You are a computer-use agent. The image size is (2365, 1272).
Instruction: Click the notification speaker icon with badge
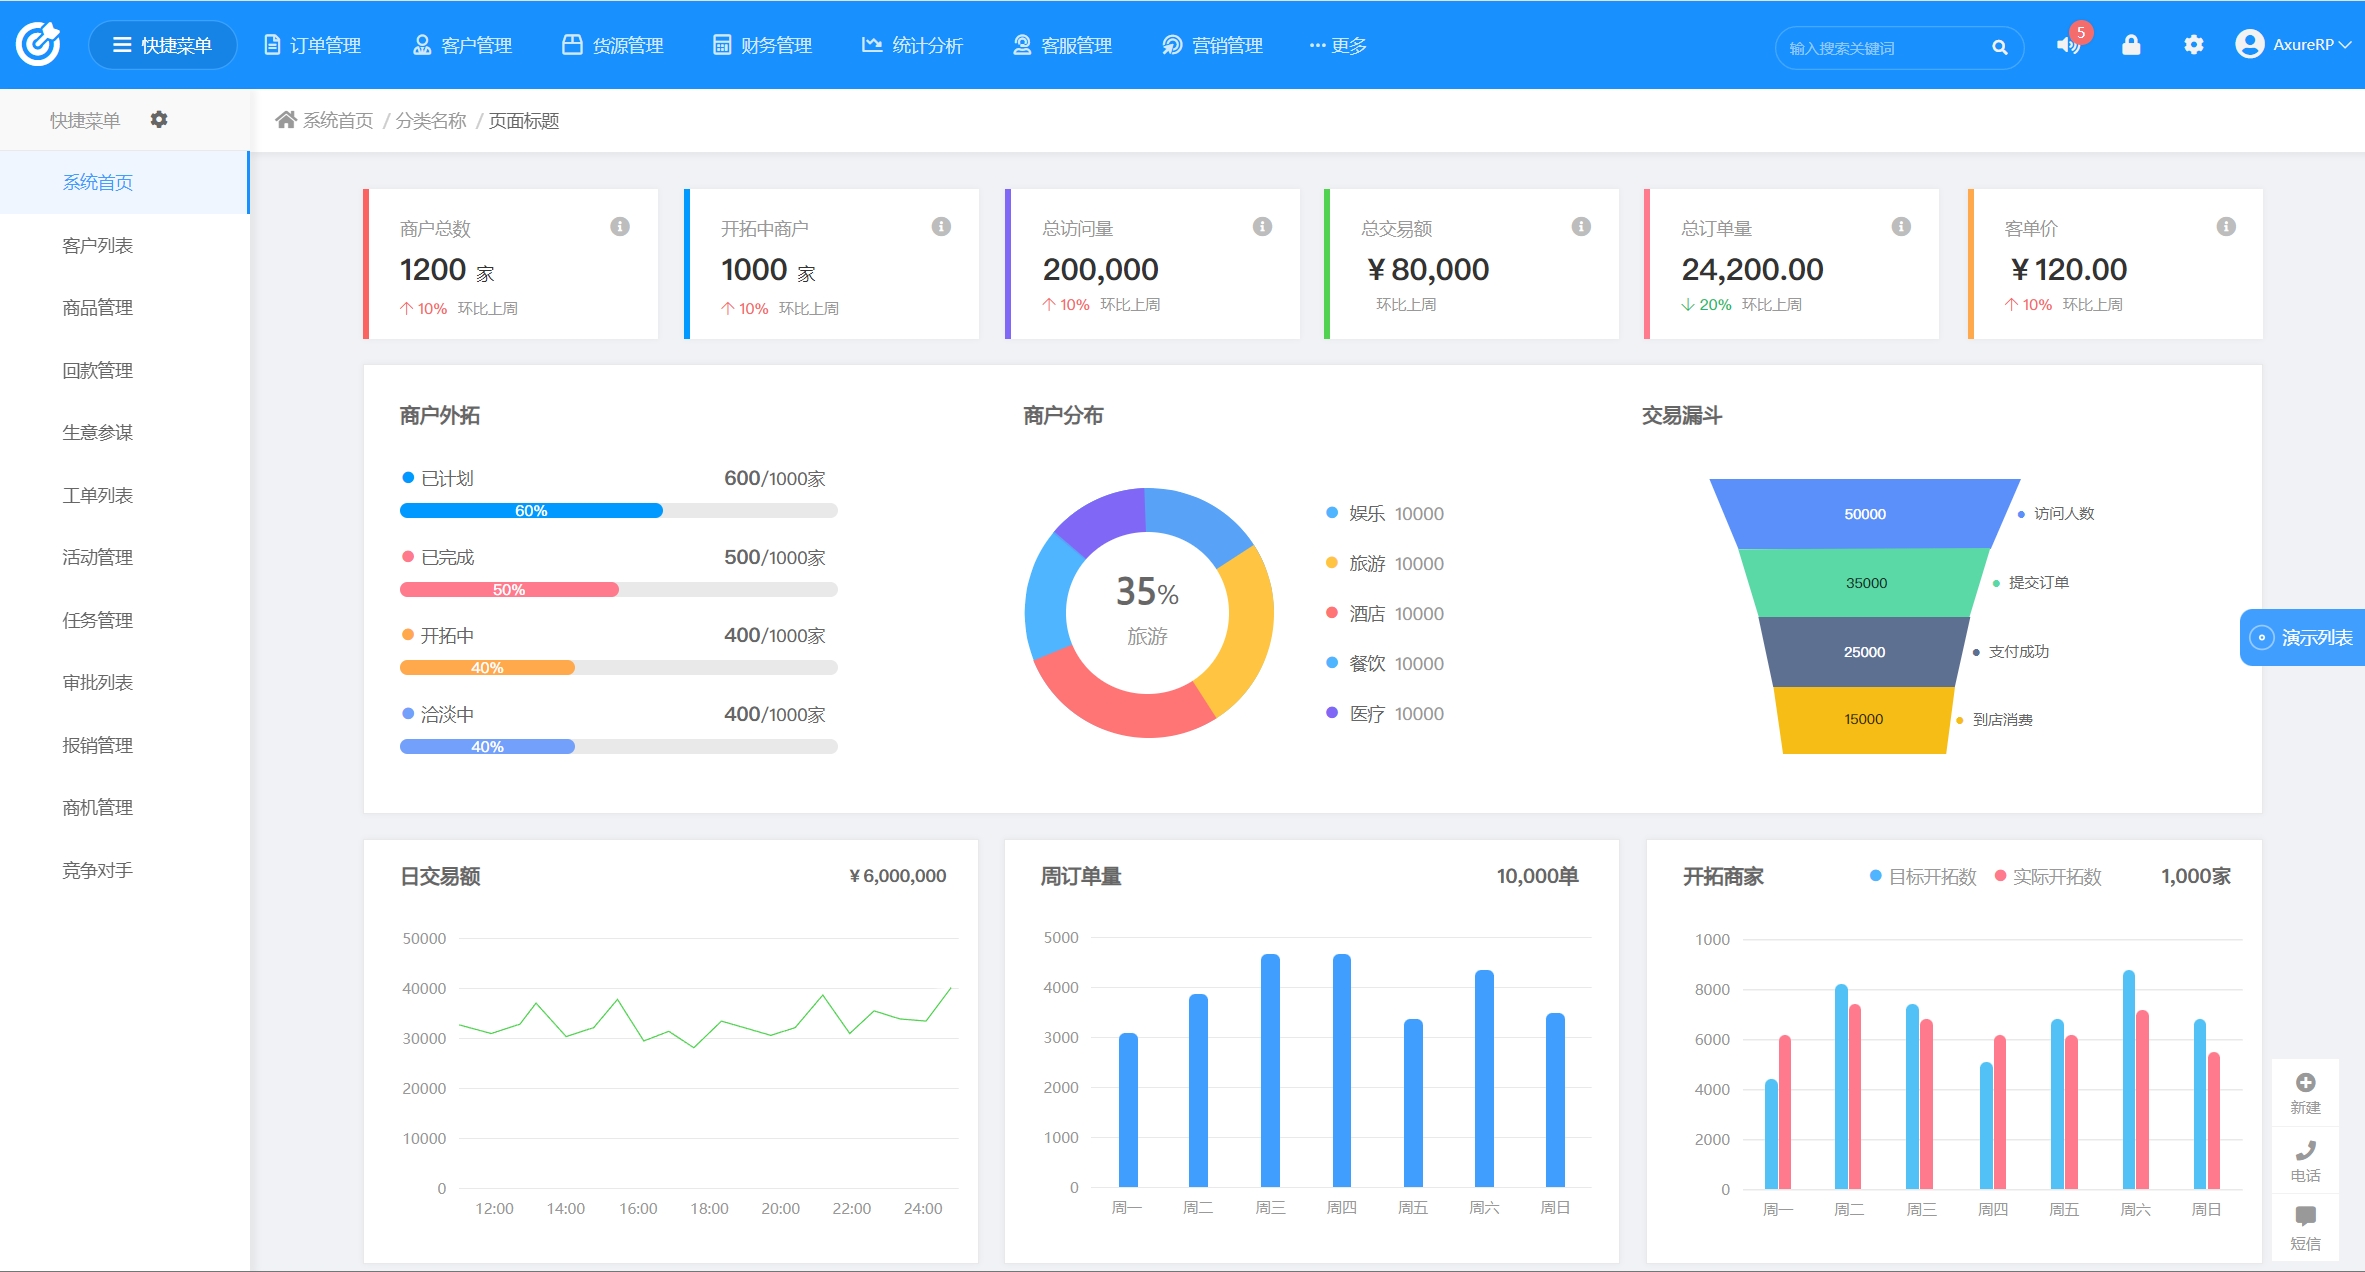(x=2068, y=45)
